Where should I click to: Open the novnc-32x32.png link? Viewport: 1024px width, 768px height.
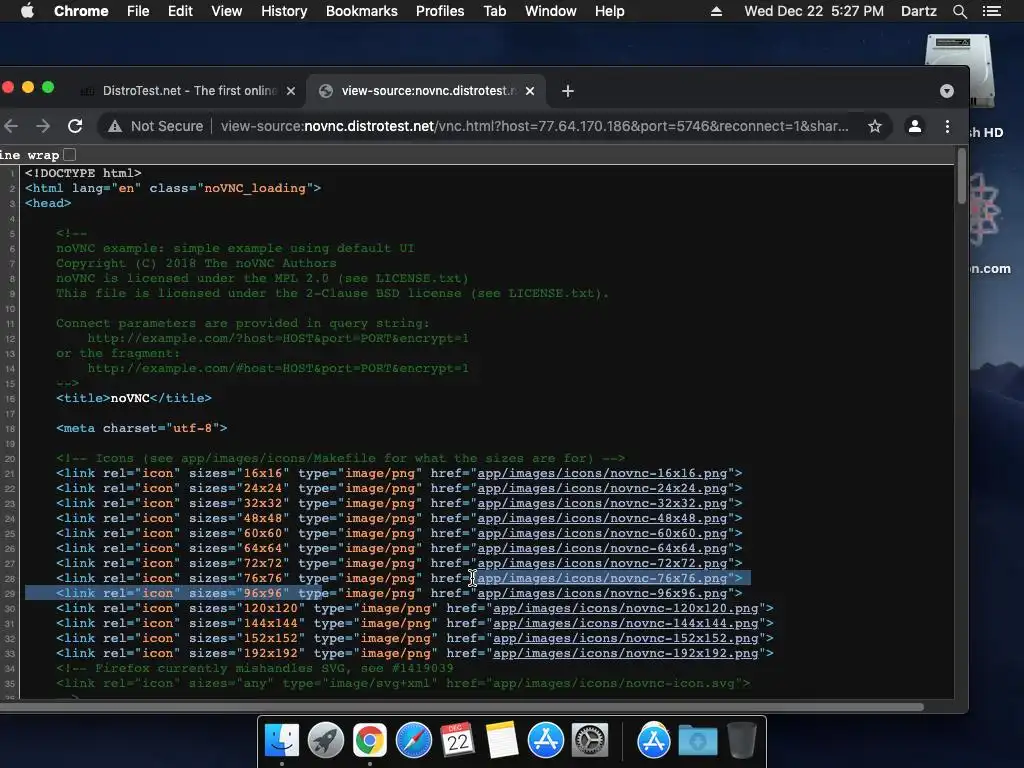[x=602, y=504]
